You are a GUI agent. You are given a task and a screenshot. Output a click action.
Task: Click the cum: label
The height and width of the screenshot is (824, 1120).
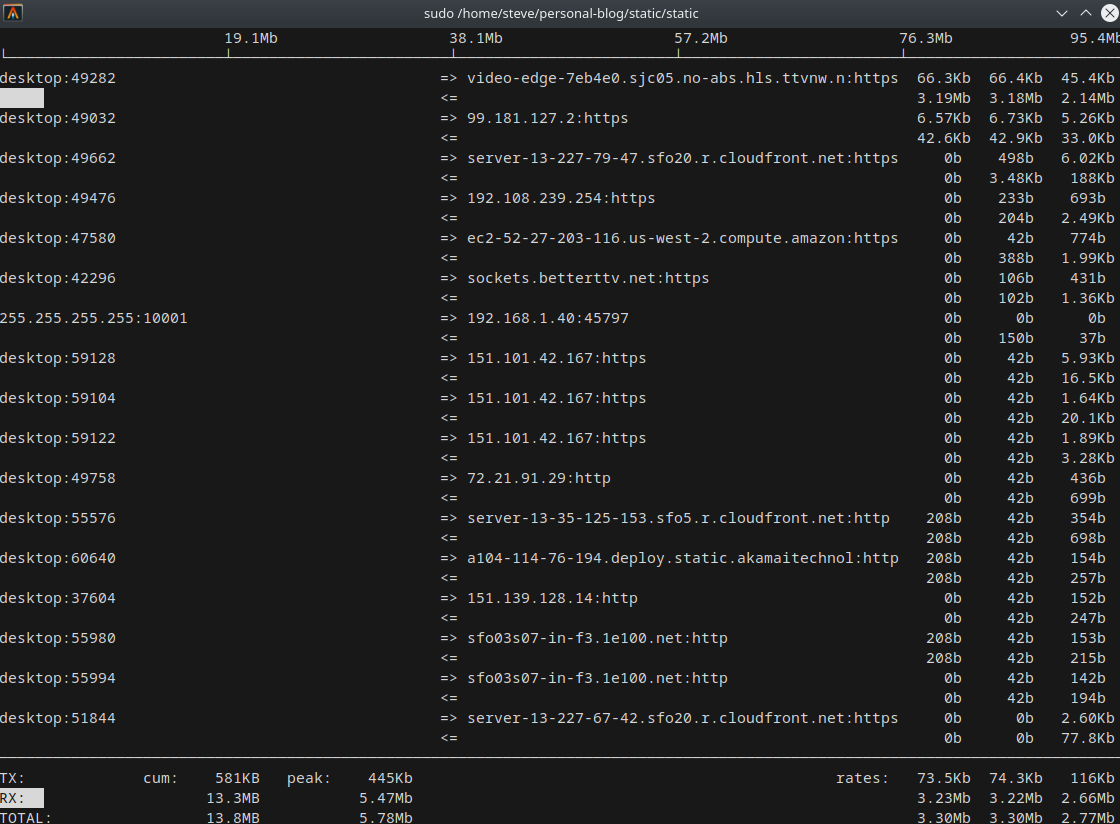coord(161,778)
